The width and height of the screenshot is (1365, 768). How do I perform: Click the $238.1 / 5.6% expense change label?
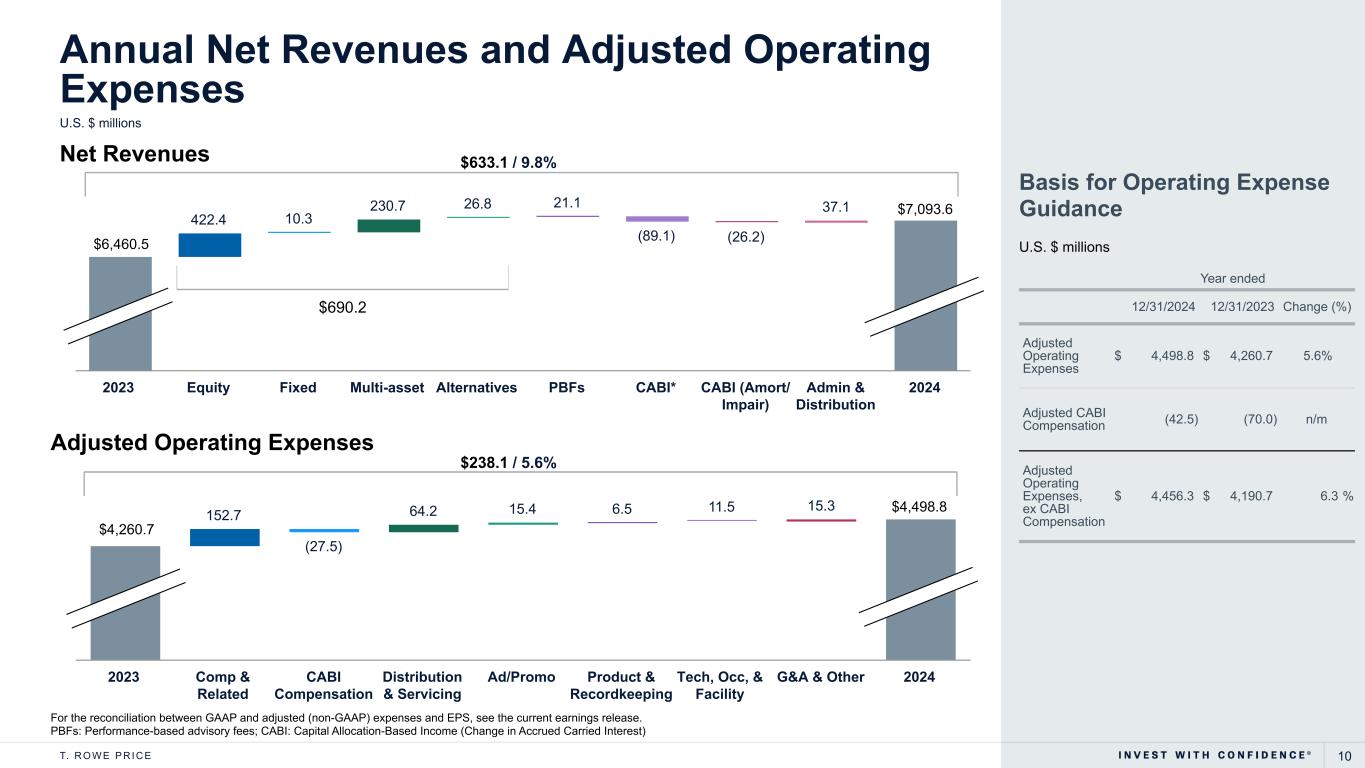tap(508, 462)
